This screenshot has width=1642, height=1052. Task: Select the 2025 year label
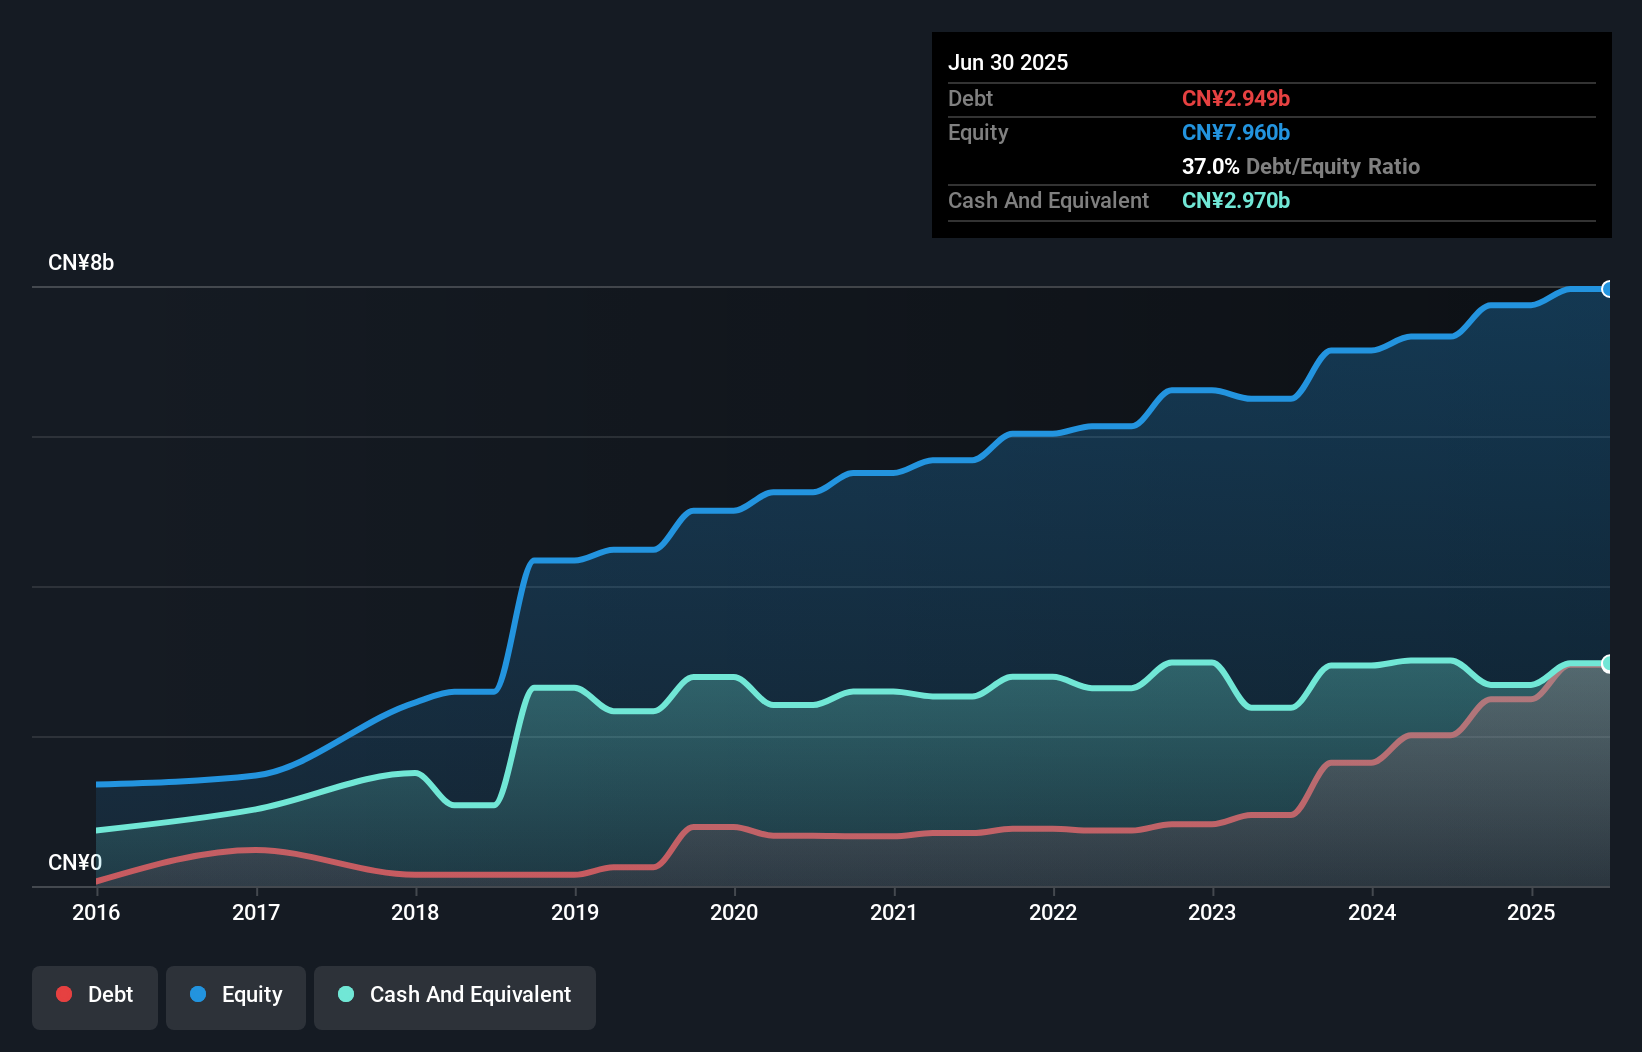click(1531, 912)
